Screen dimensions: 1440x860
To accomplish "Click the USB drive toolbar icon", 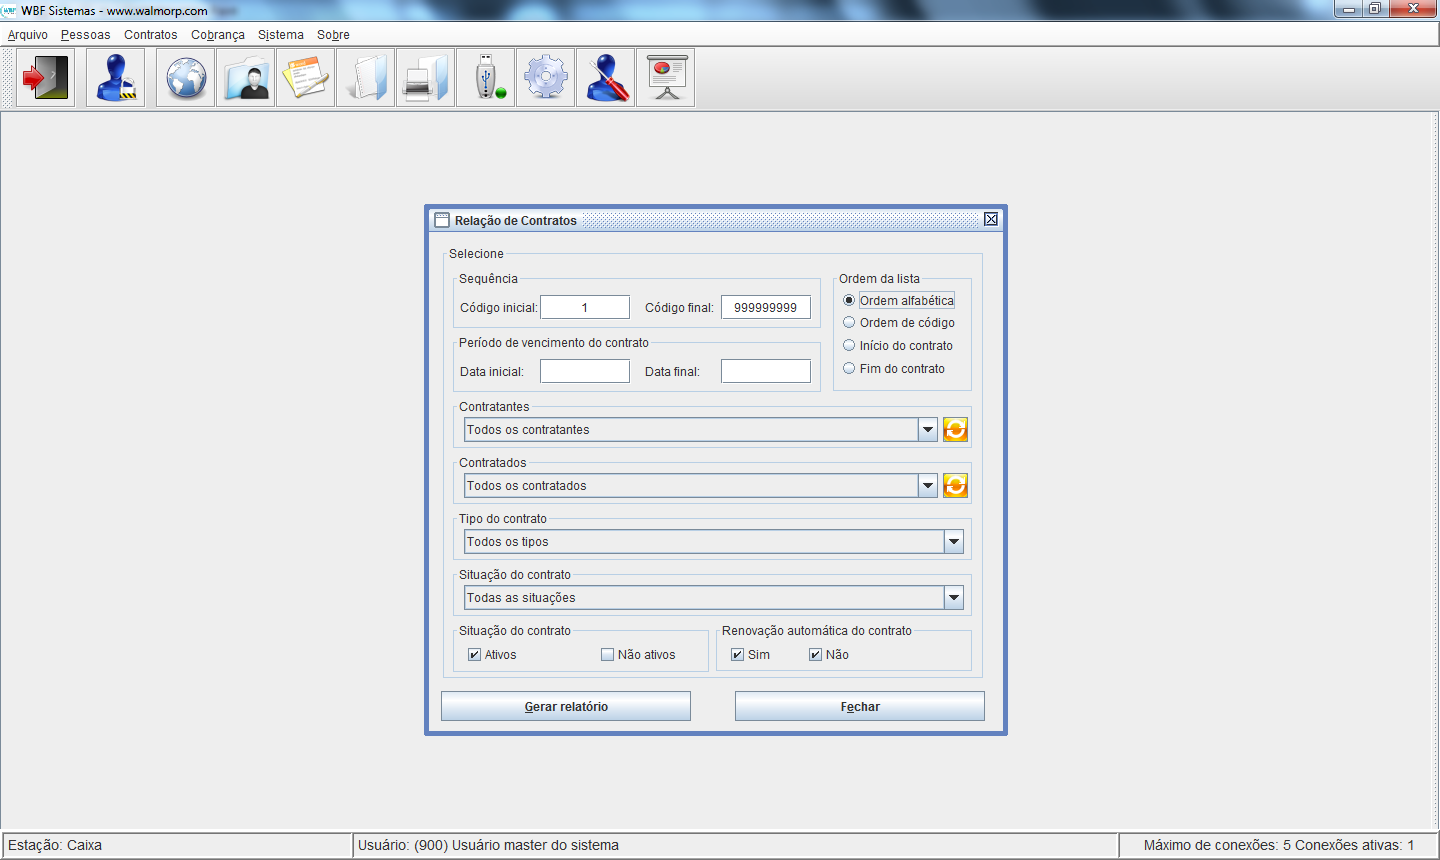I will pyautogui.click(x=486, y=78).
